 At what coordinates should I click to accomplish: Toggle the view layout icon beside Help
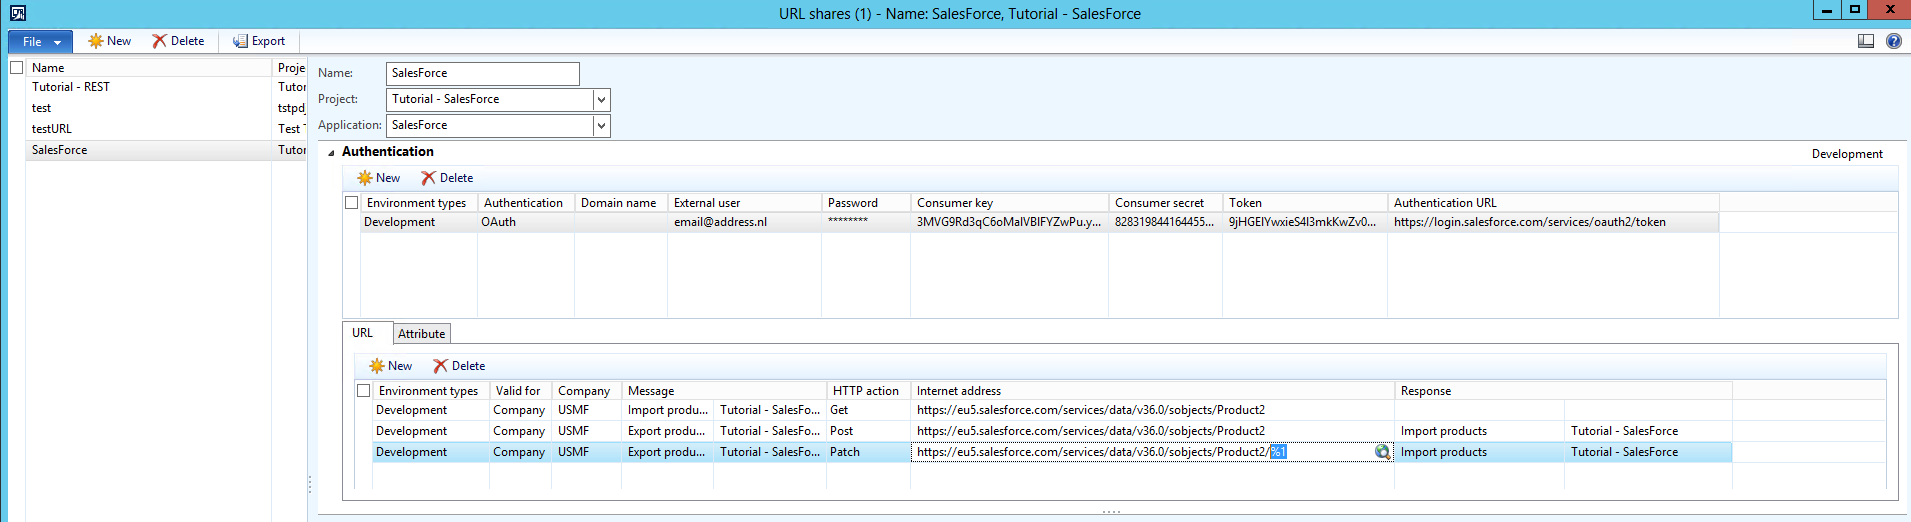[x=1866, y=41]
